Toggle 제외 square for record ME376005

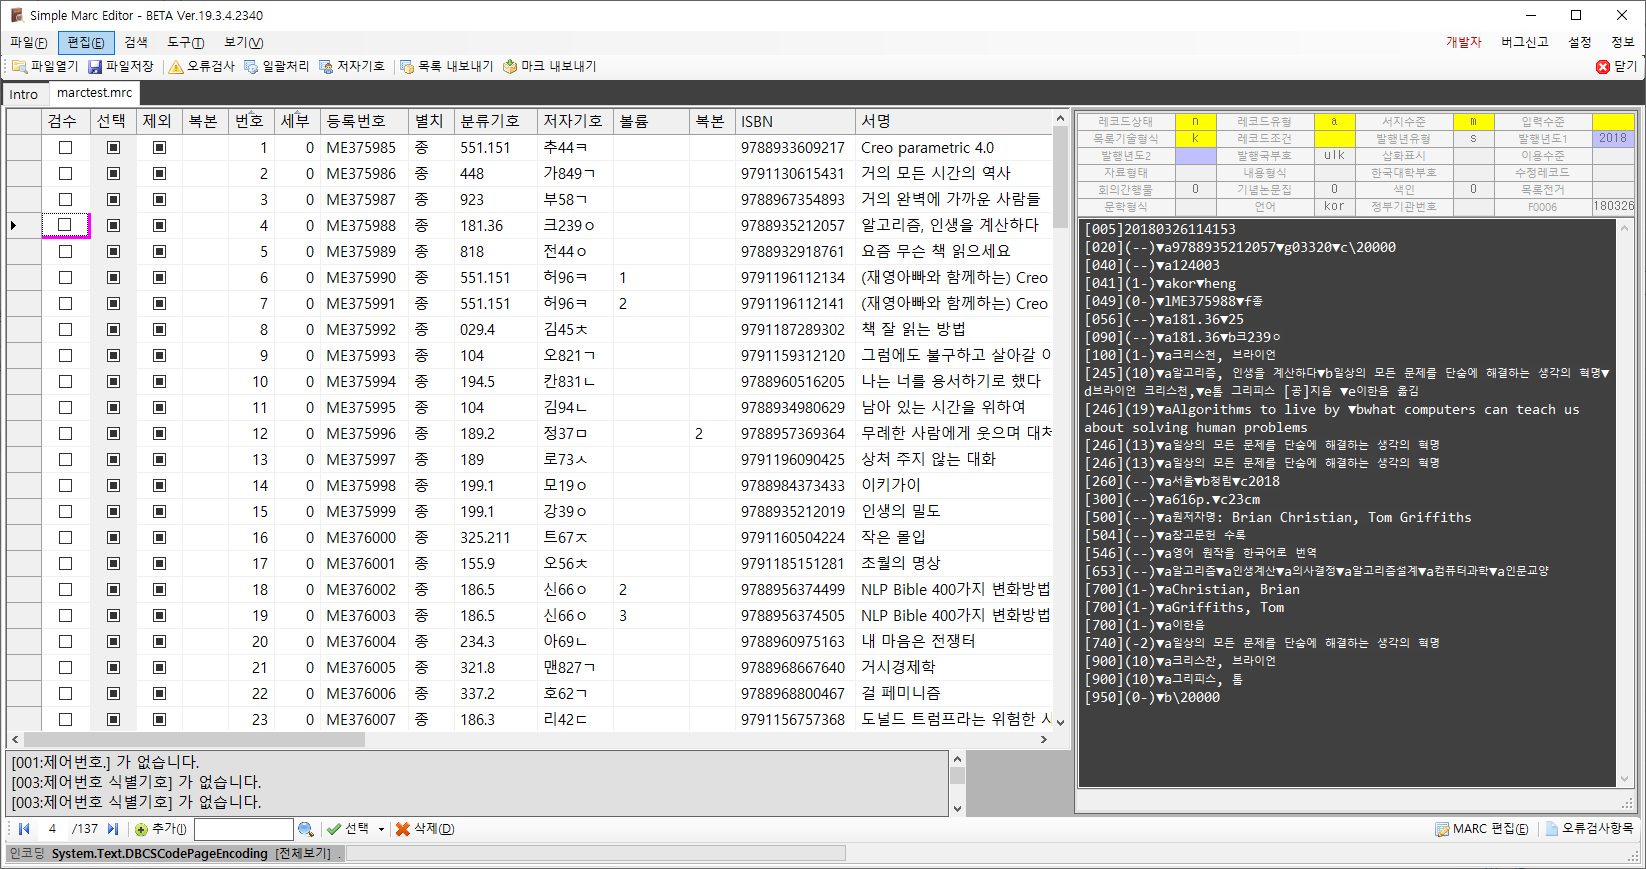[x=159, y=667]
